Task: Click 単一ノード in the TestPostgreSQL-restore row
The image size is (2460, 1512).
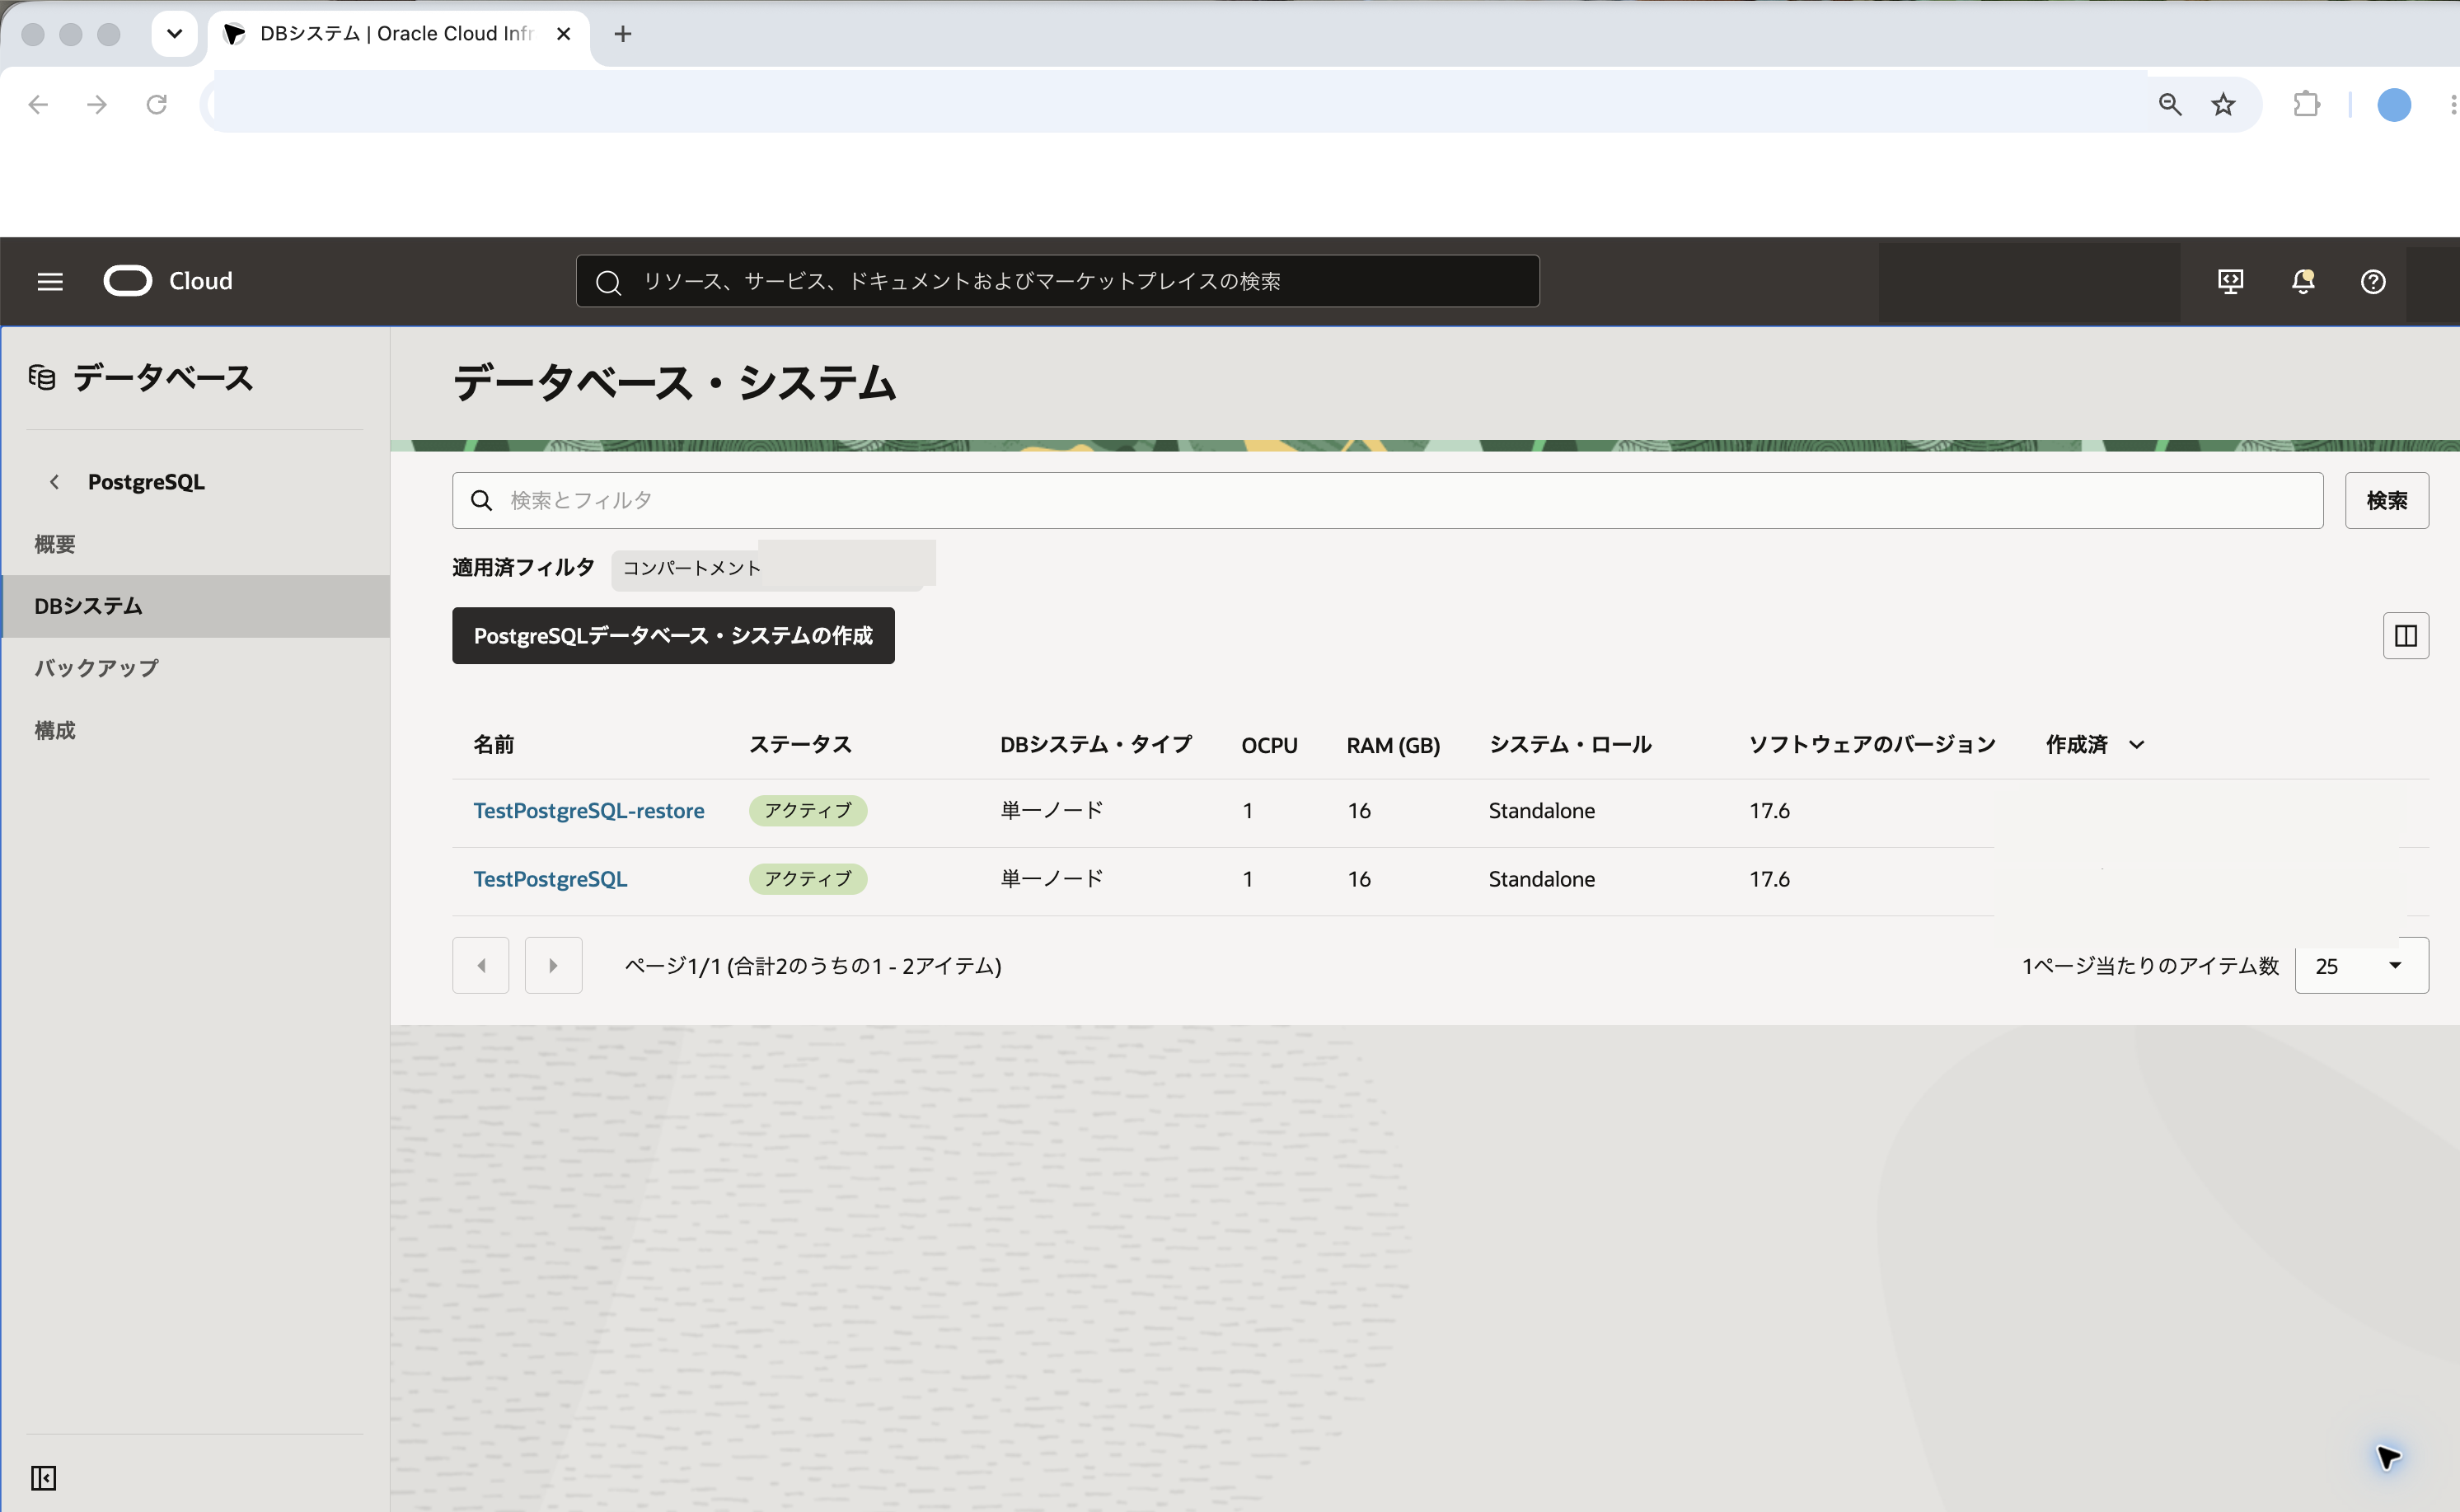Action: [x=1052, y=810]
